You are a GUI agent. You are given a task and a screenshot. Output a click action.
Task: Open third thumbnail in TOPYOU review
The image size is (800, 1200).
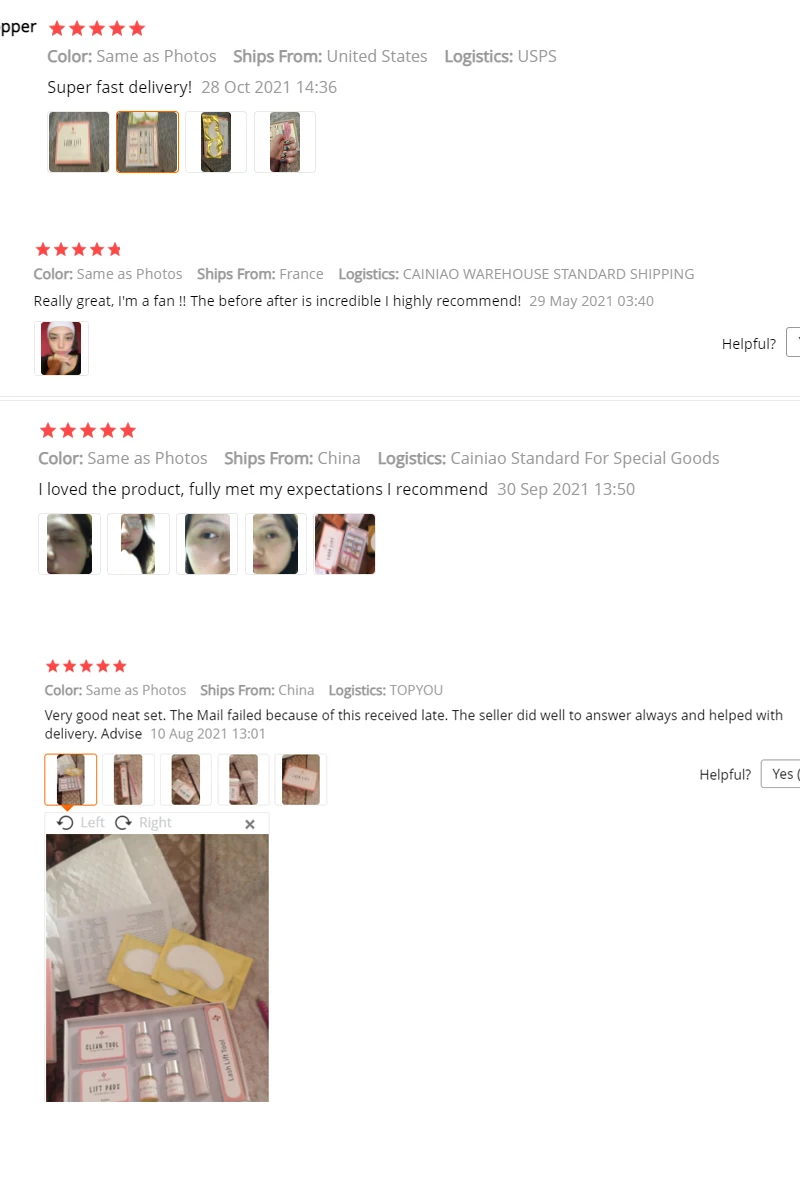[x=186, y=780]
